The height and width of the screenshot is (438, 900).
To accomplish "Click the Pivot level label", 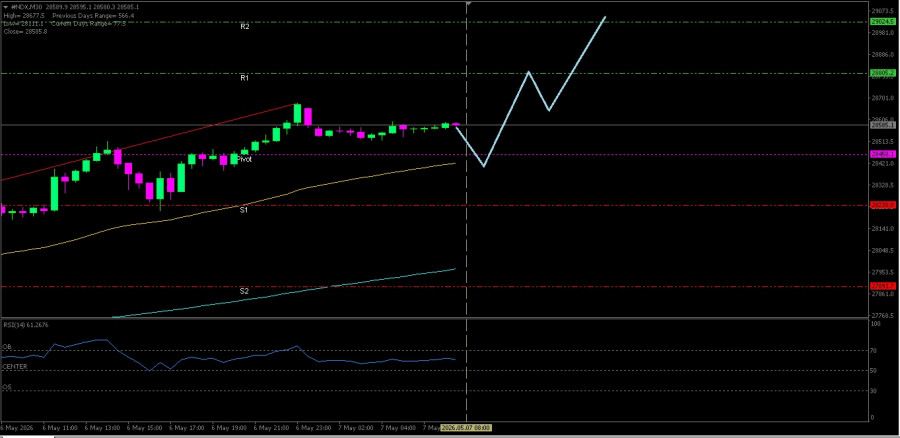I will [x=245, y=159].
